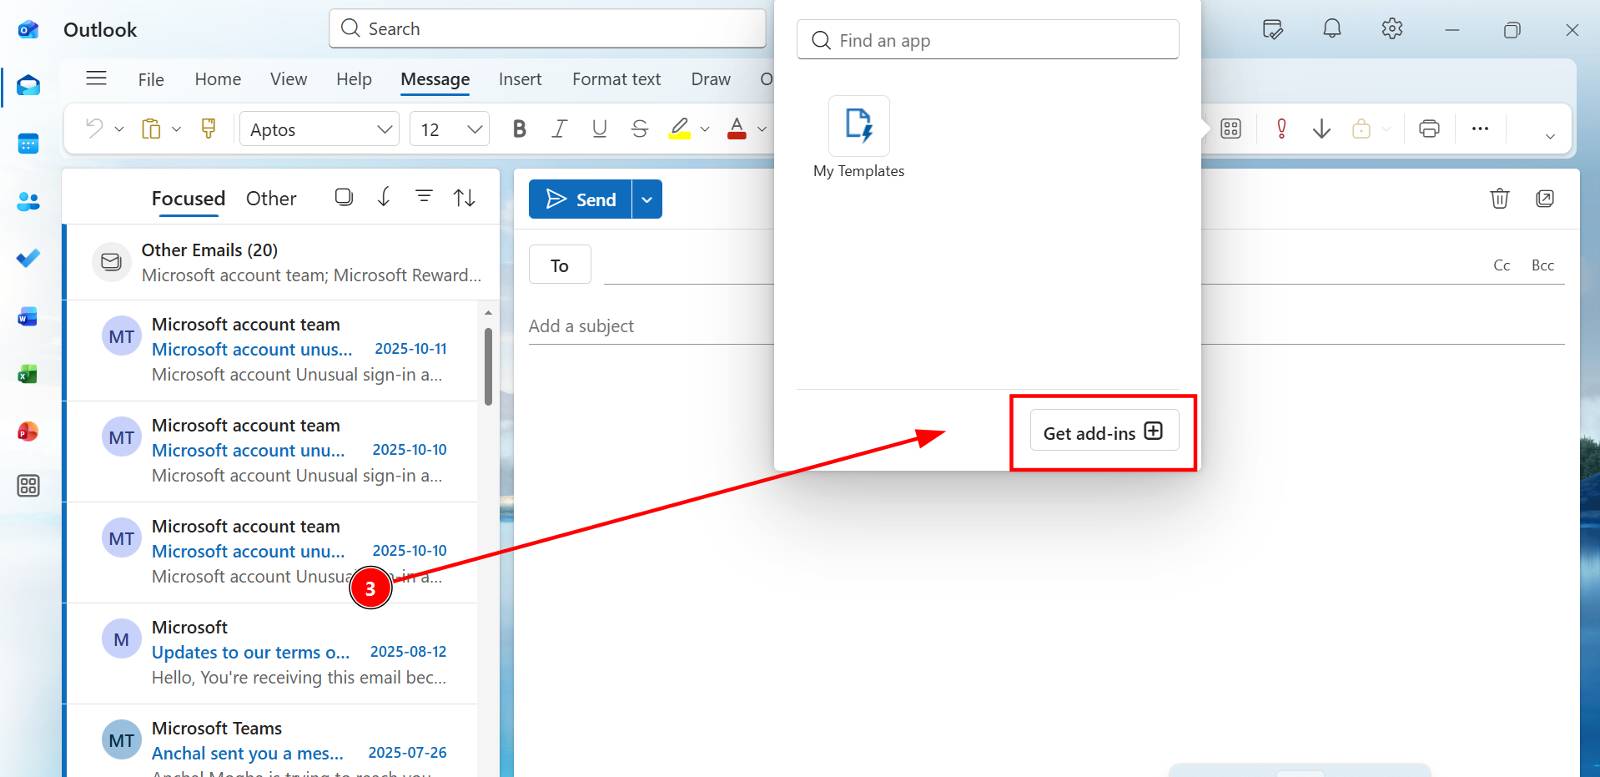This screenshot has height=777, width=1600.
Task: Apply italic formatting from the ribbon
Action: [559, 129]
